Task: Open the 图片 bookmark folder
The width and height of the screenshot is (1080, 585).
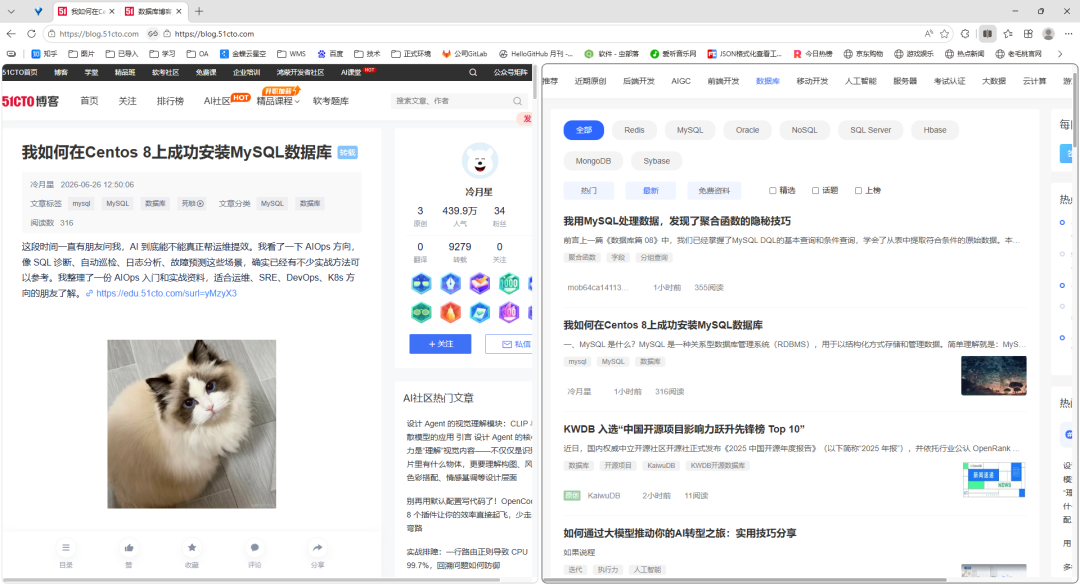Action: [x=81, y=54]
